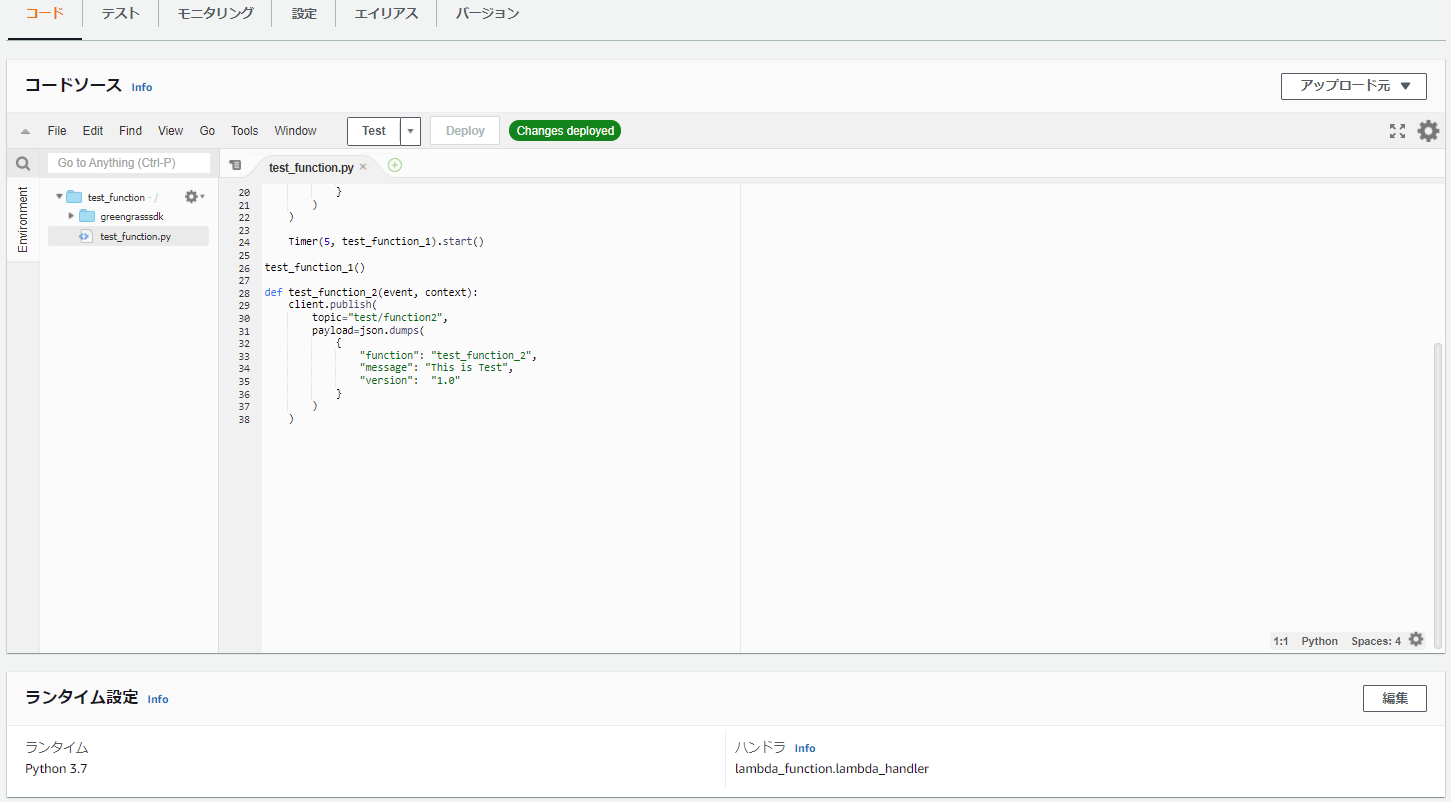The image size is (1451, 802).
Task: Close the test_function.py tab
Action: click(363, 167)
